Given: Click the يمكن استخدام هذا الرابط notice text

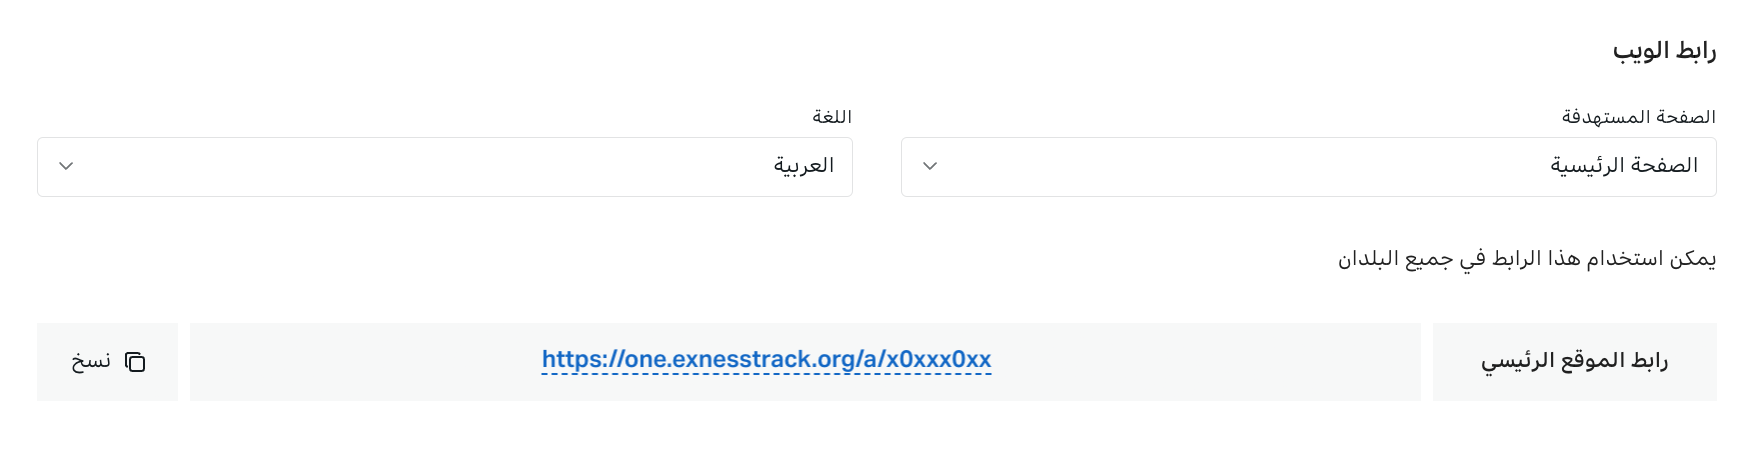Looking at the screenshot, I should coord(1526,260).
